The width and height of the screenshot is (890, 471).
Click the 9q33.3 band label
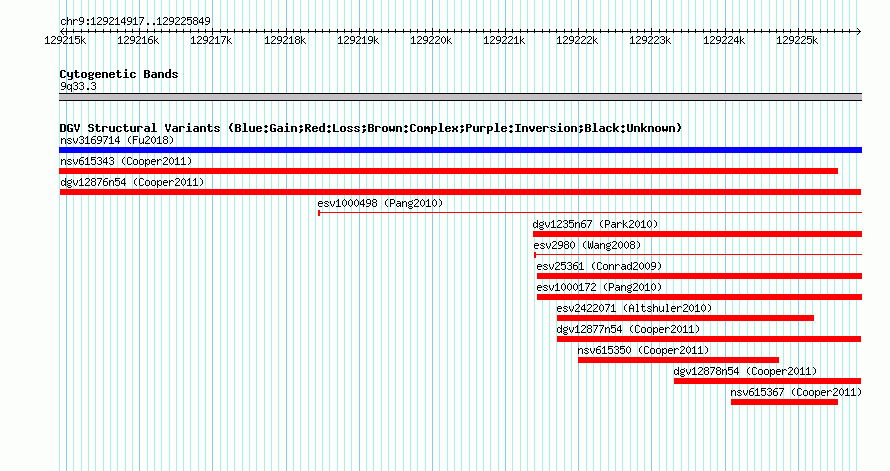(x=78, y=86)
